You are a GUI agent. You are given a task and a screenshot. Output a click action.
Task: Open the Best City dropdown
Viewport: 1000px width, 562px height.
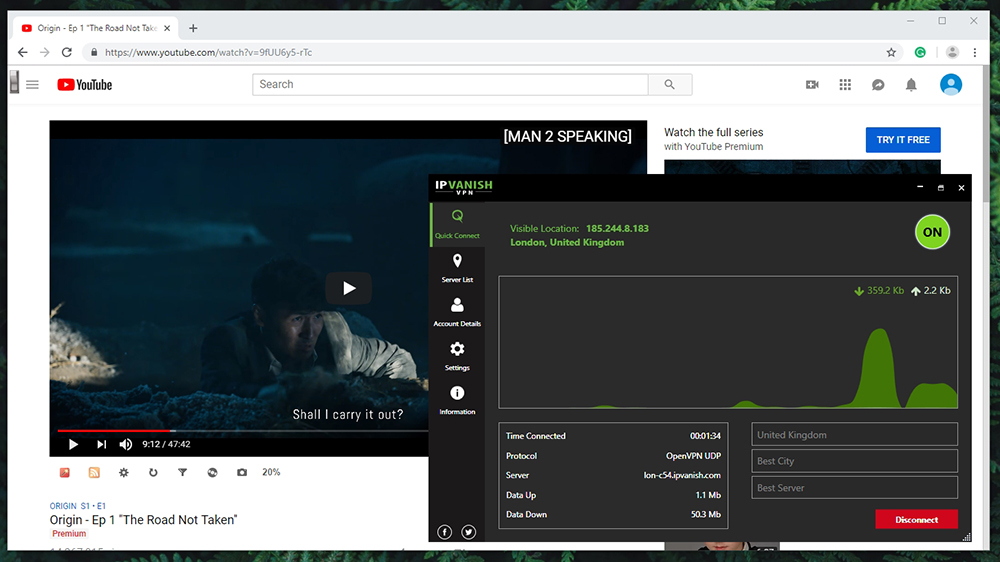coord(854,461)
